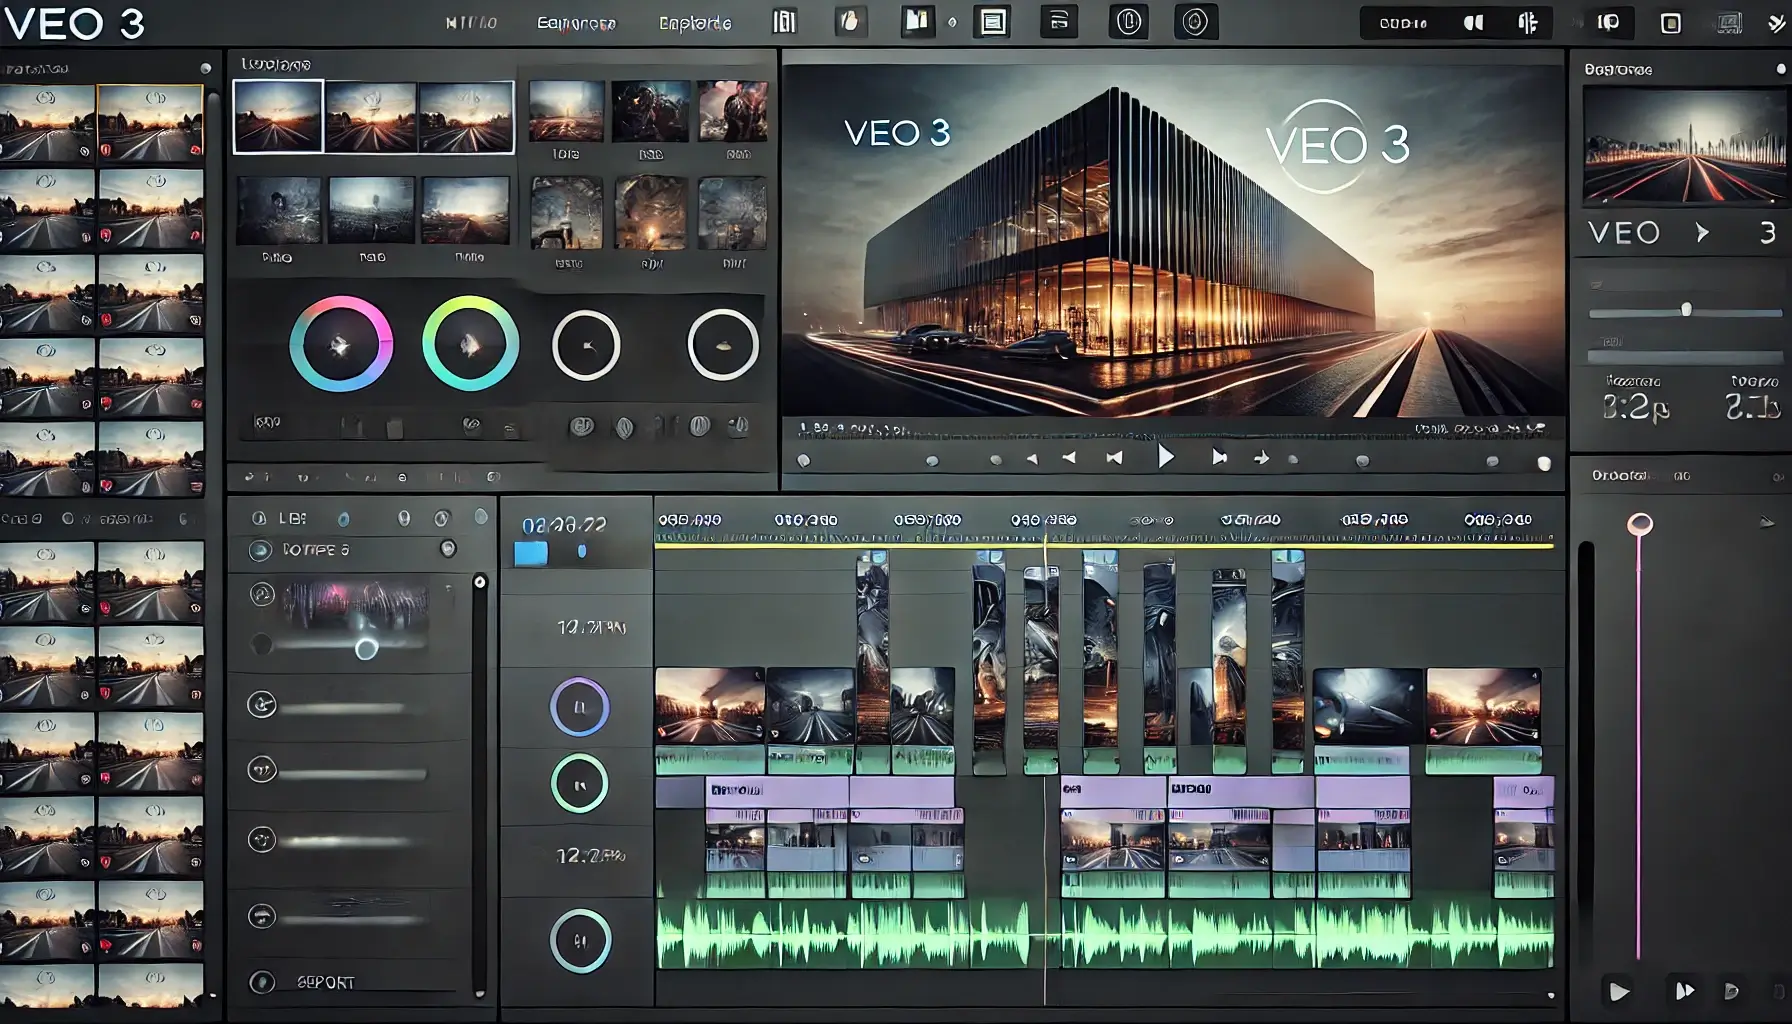Image resolution: width=1792 pixels, height=1024 pixels.
Task: Click the SEPORT label in the effects panel
Action: click(x=326, y=983)
